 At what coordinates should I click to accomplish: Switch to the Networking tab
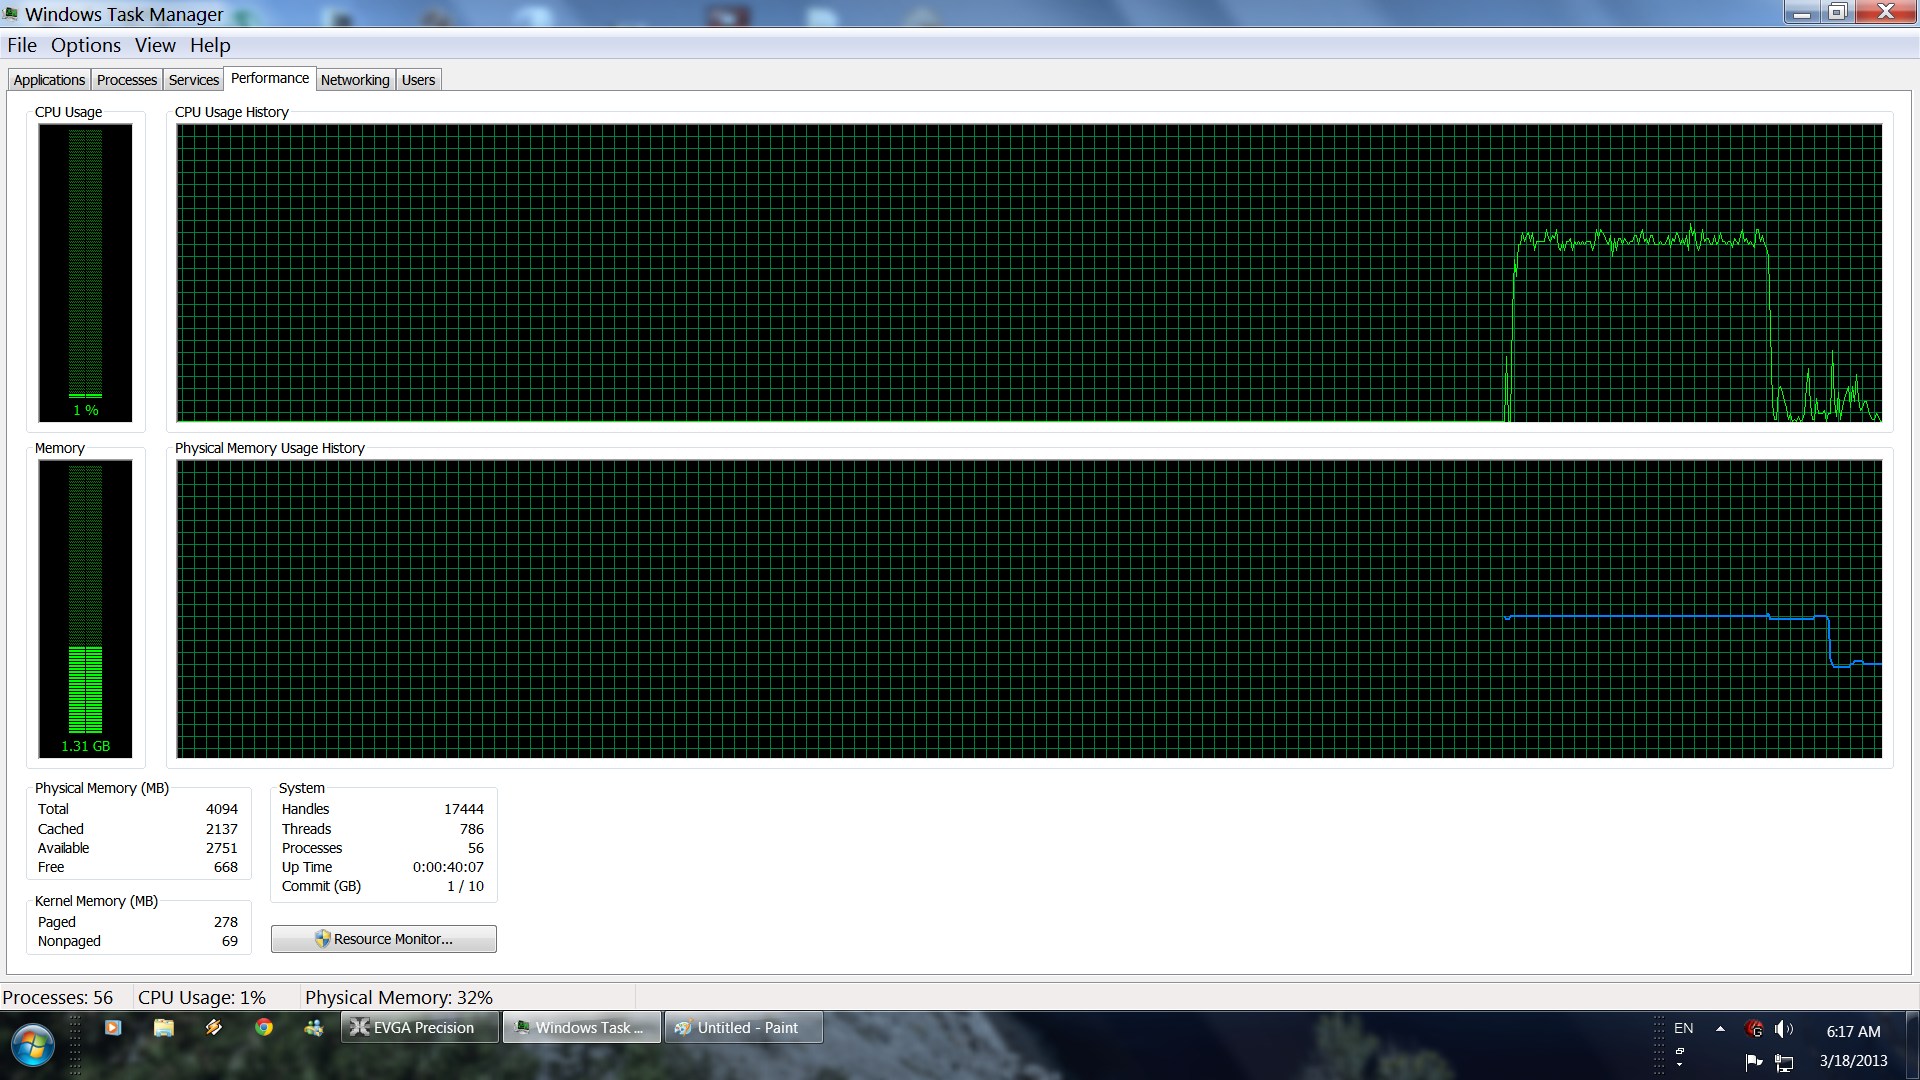coord(355,80)
